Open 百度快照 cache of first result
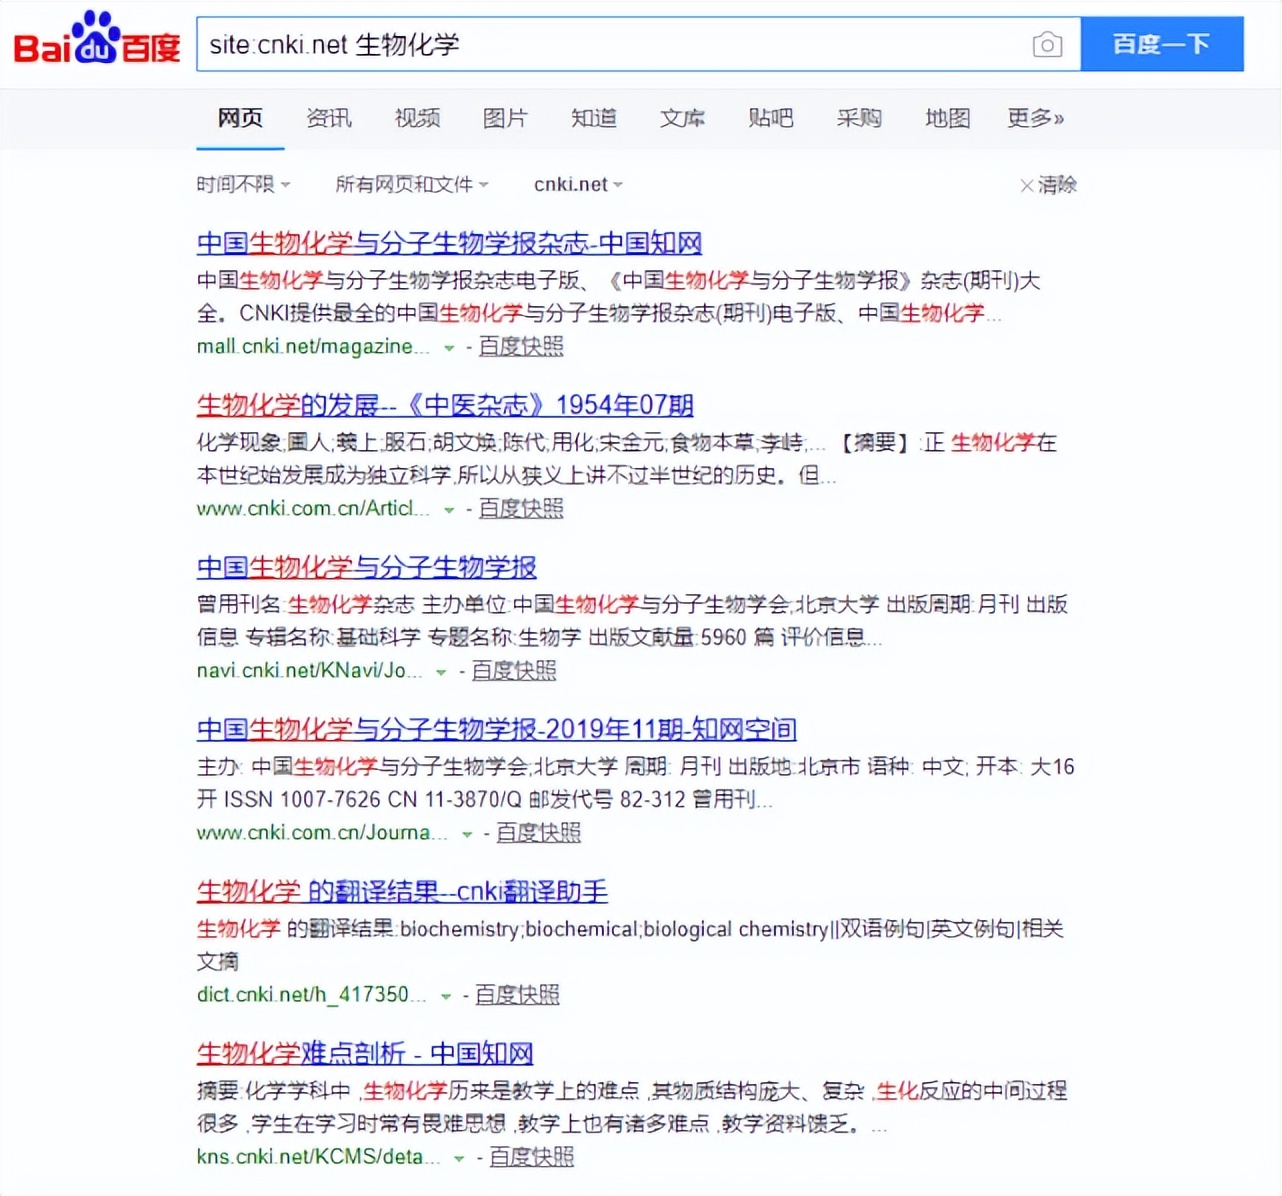 pos(519,346)
